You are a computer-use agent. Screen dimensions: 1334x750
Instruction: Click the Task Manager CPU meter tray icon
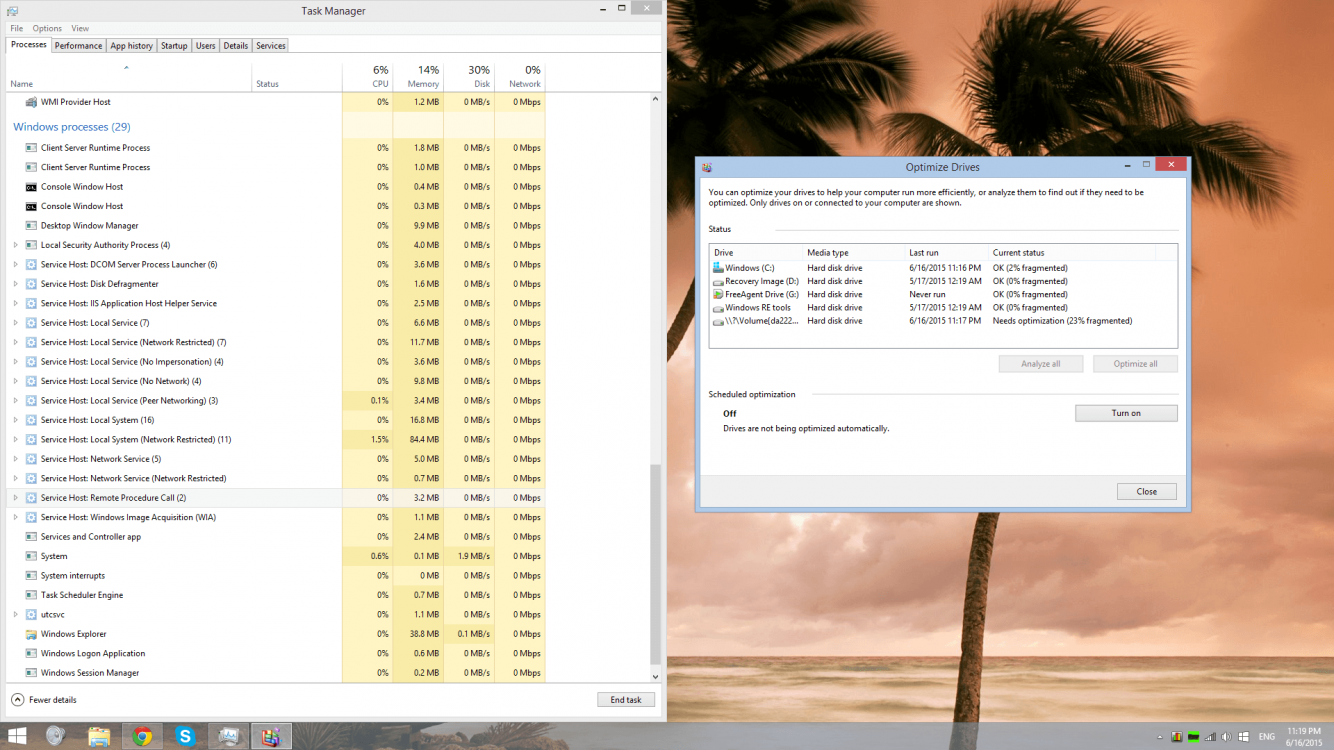pyautogui.click(x=1177, y=737)
